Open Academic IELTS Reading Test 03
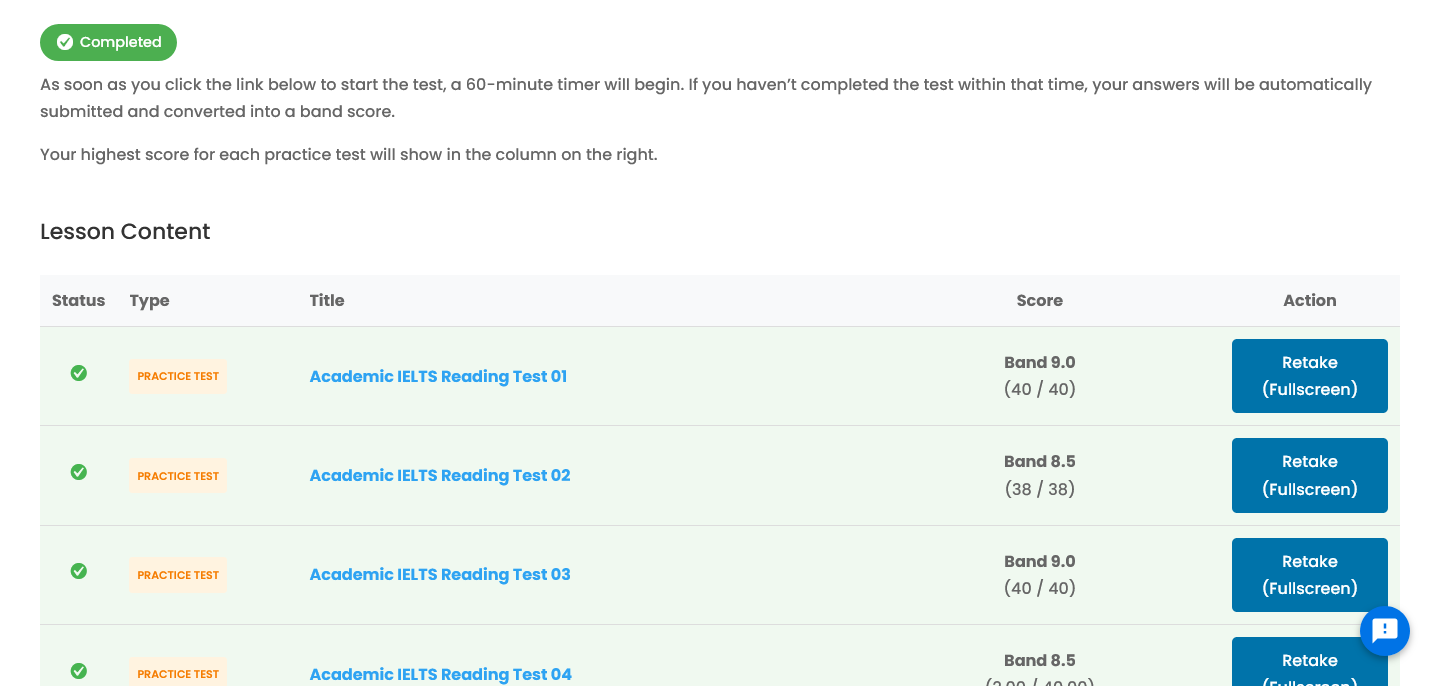1440x686 pixels. point(440,574)
